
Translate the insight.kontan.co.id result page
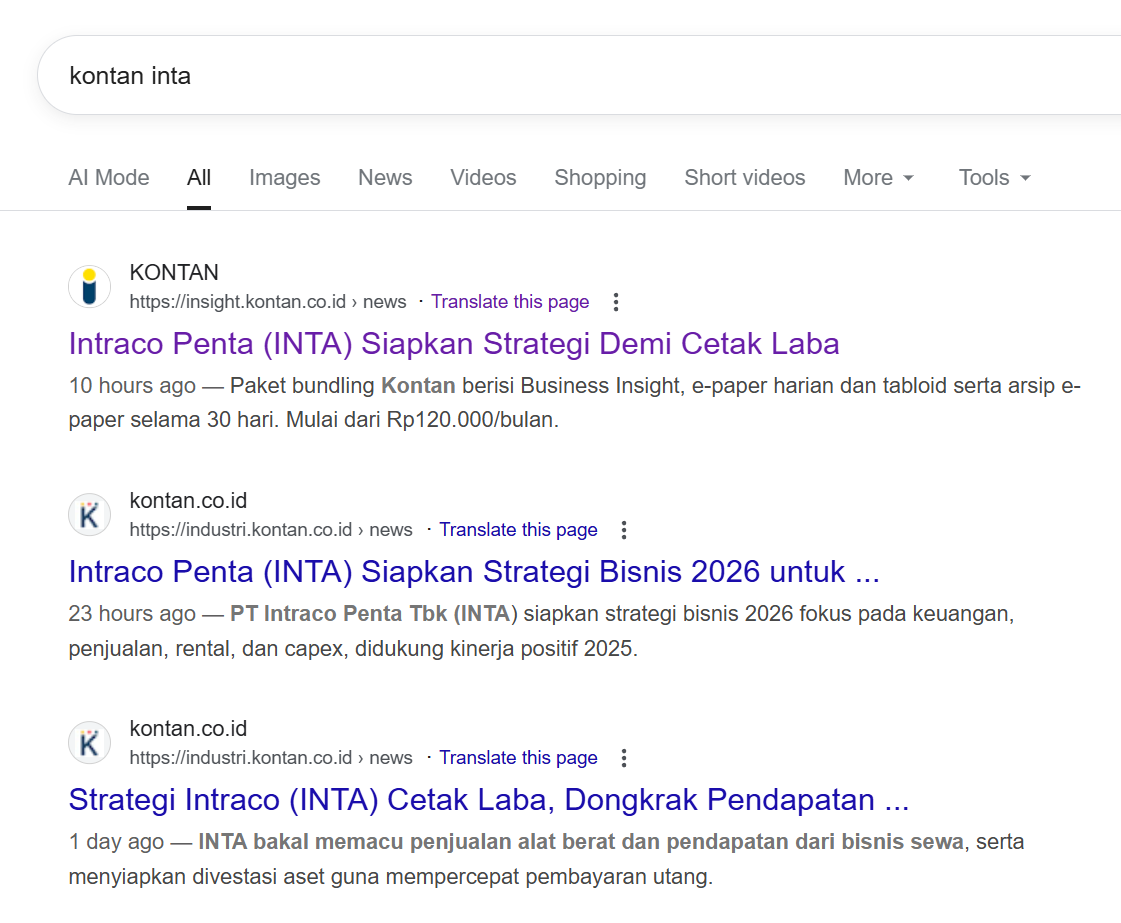[510, 302]
